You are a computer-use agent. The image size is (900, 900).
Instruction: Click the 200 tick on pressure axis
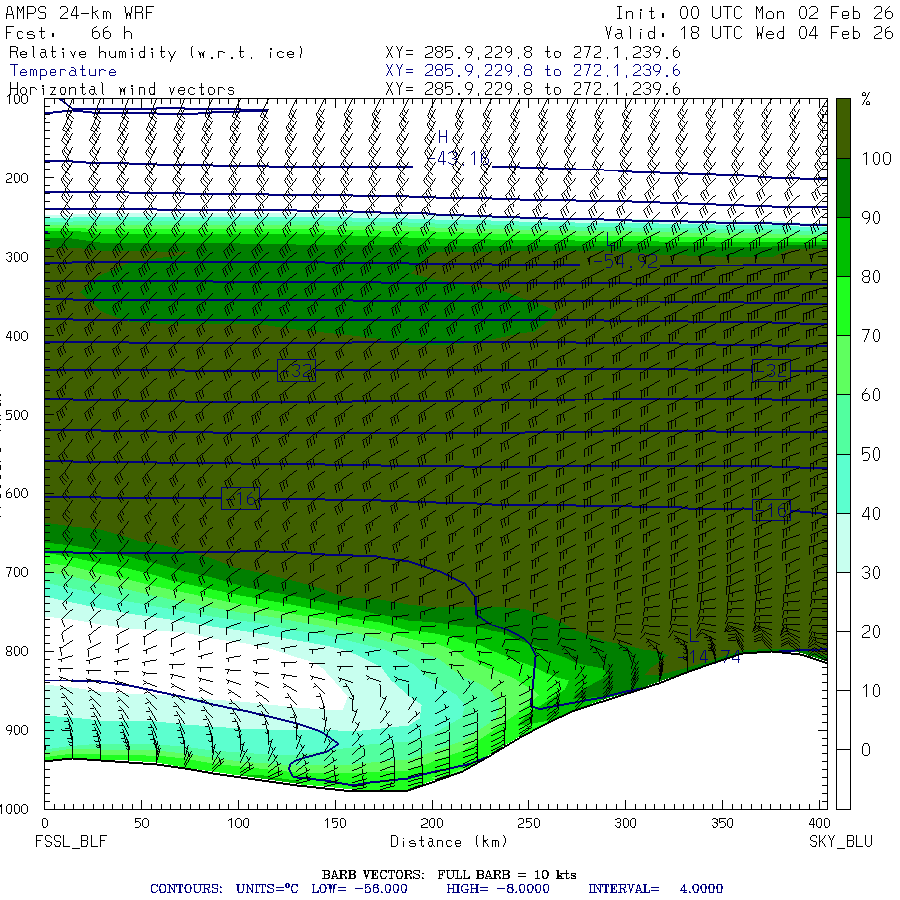17,178
